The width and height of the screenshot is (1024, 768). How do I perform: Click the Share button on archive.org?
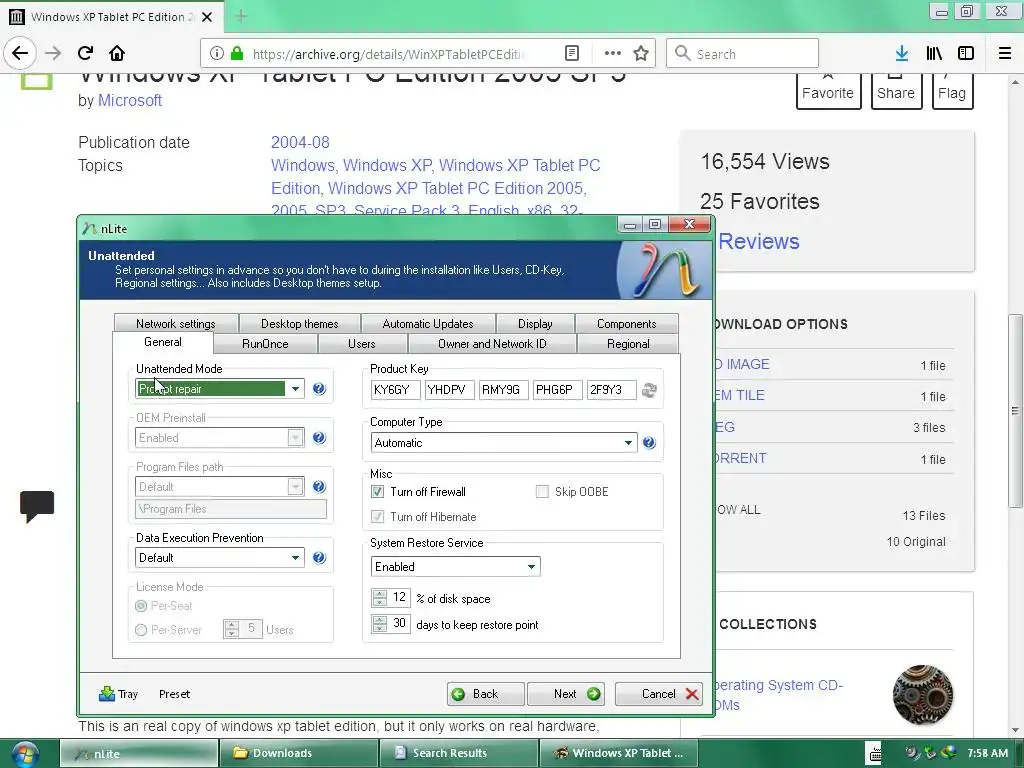tap(896, 90)
